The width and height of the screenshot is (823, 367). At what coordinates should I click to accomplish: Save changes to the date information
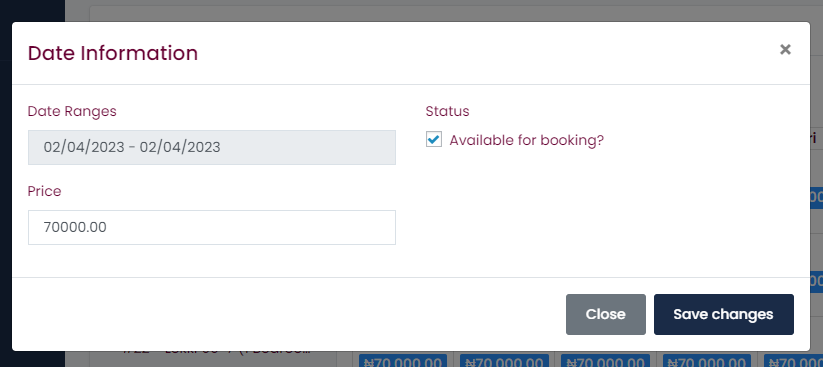point(723,314)
